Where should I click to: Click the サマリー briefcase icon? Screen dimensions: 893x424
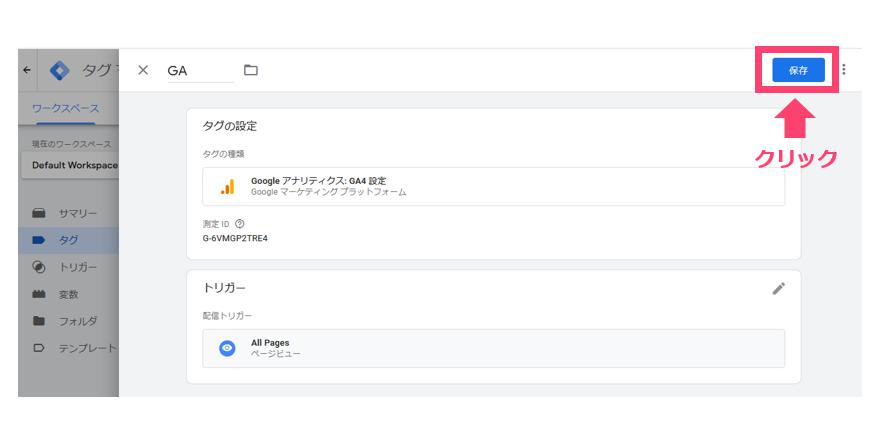pyautogui.click(x=39, y=213)
